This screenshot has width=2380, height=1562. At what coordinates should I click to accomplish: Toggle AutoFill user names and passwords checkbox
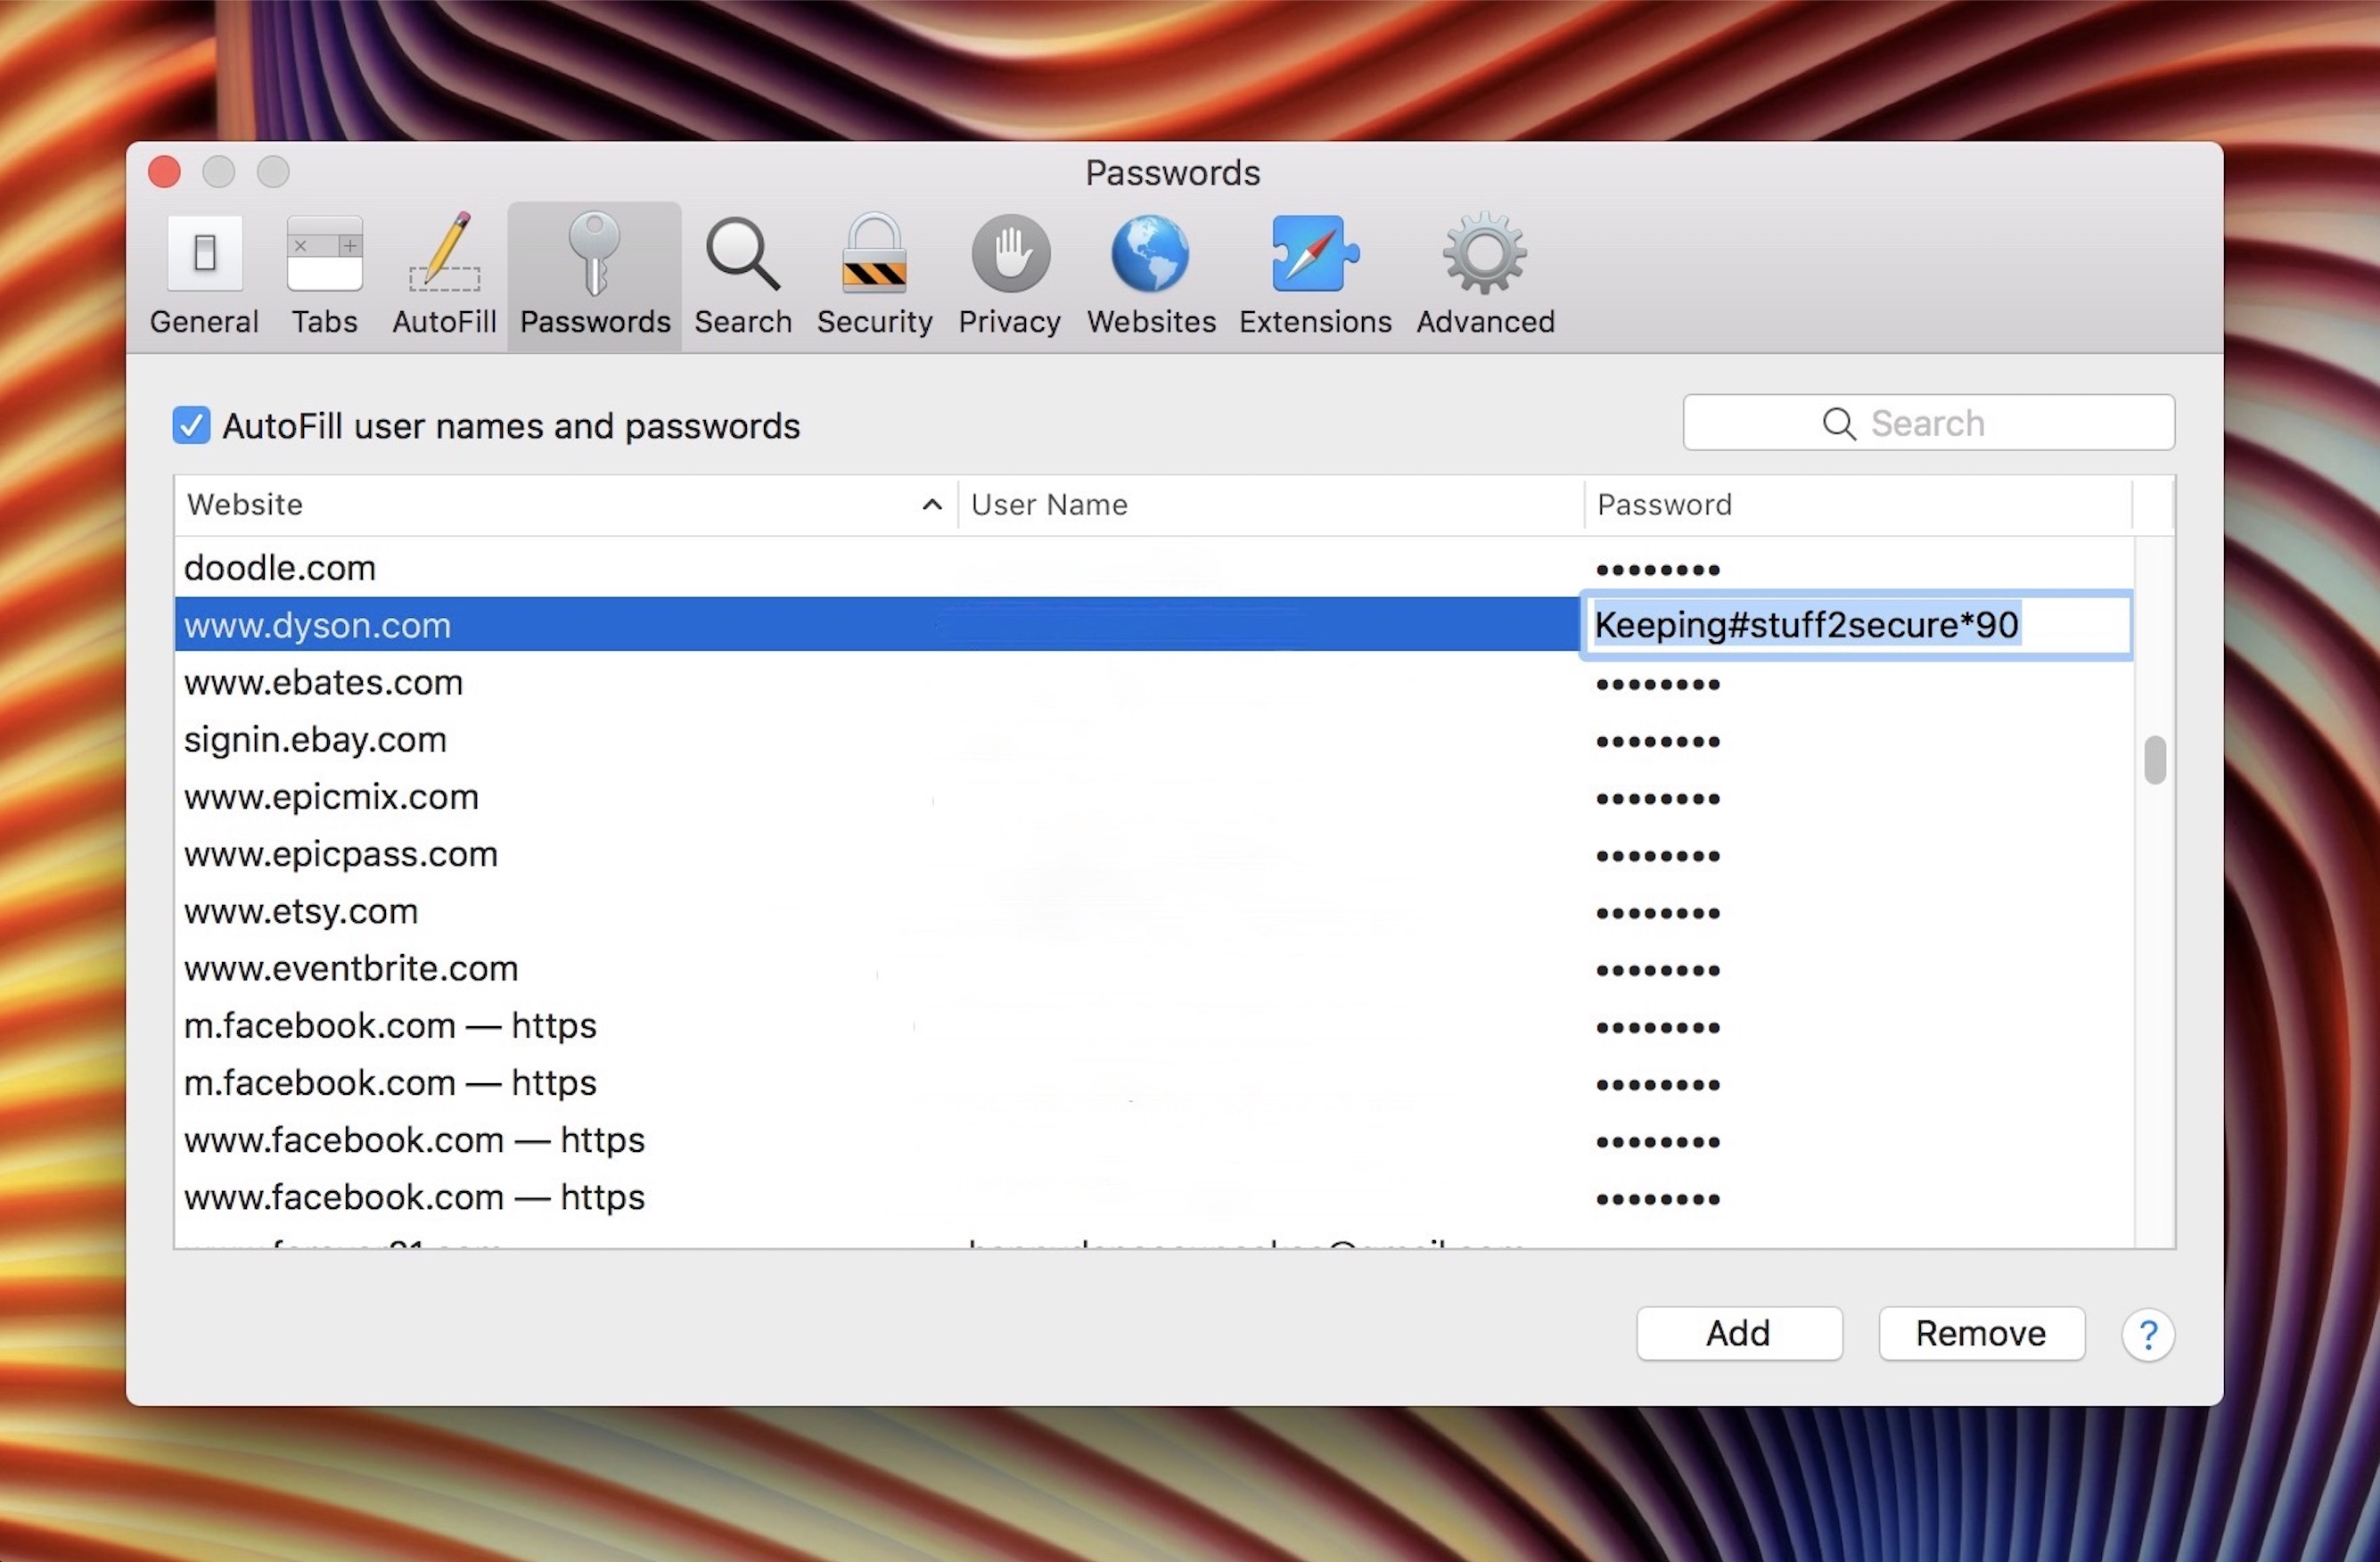(190, 423)
